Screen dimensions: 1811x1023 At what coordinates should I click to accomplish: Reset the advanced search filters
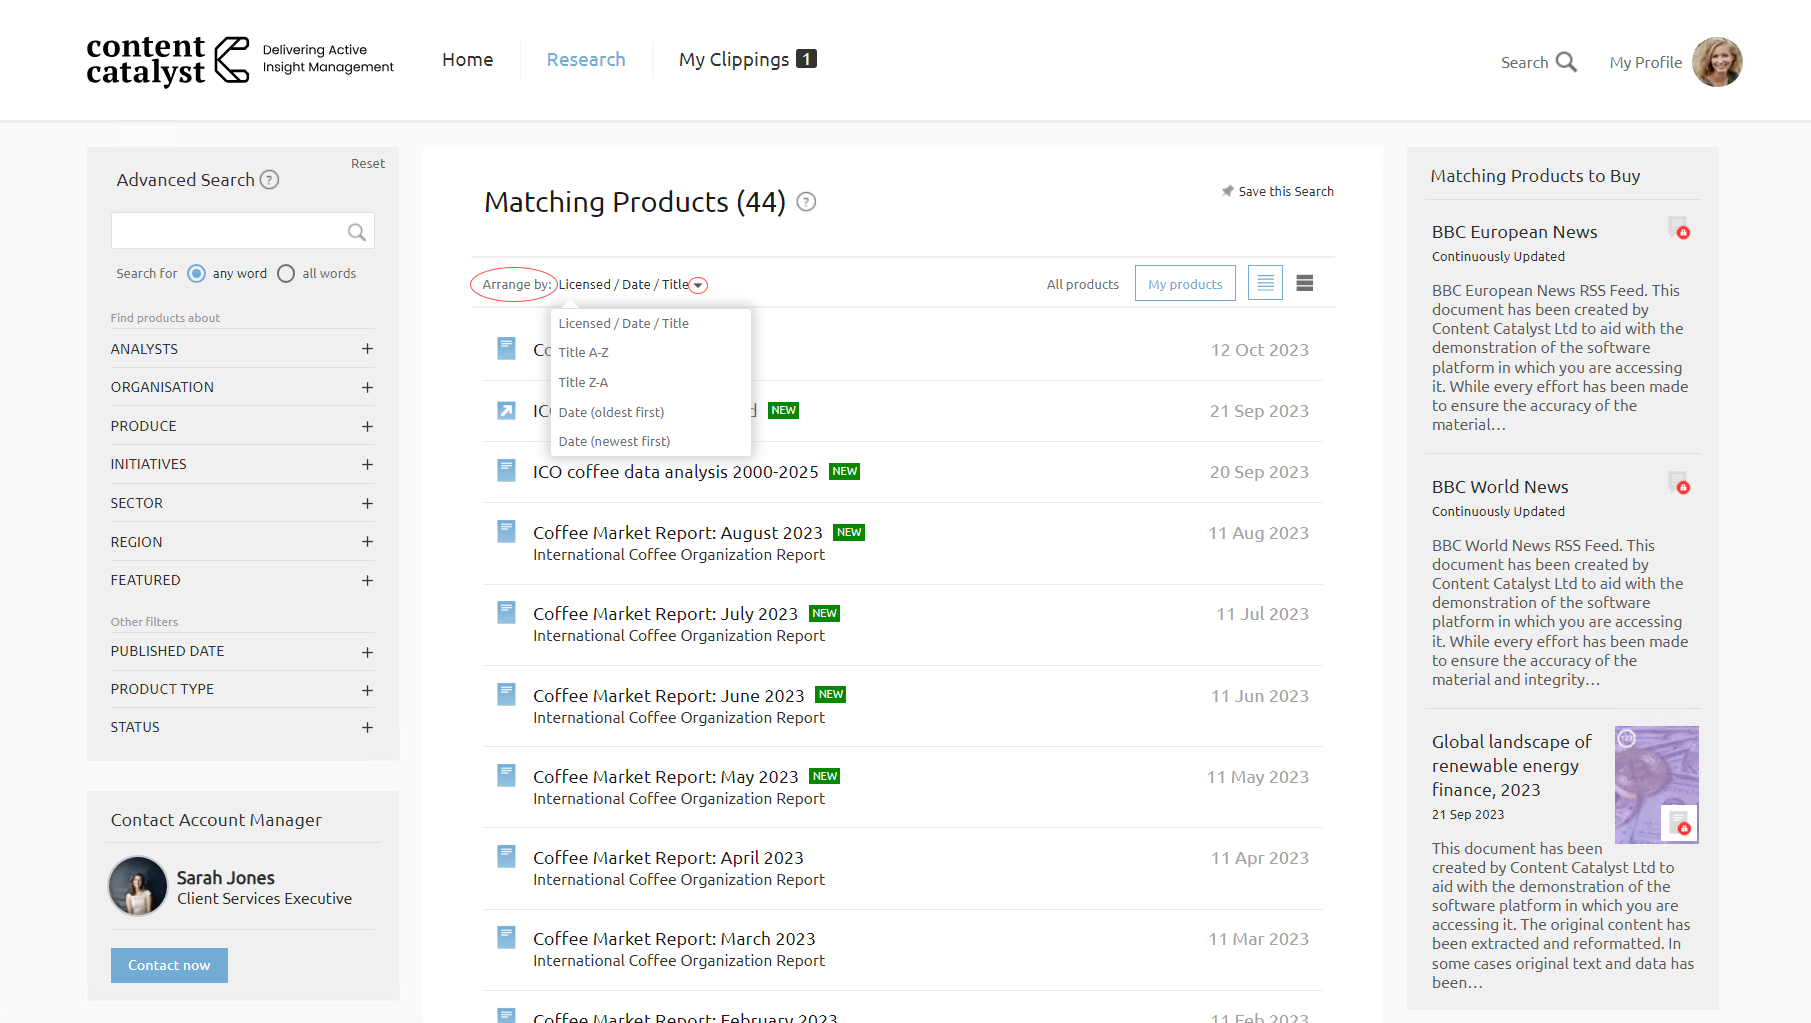367,164
